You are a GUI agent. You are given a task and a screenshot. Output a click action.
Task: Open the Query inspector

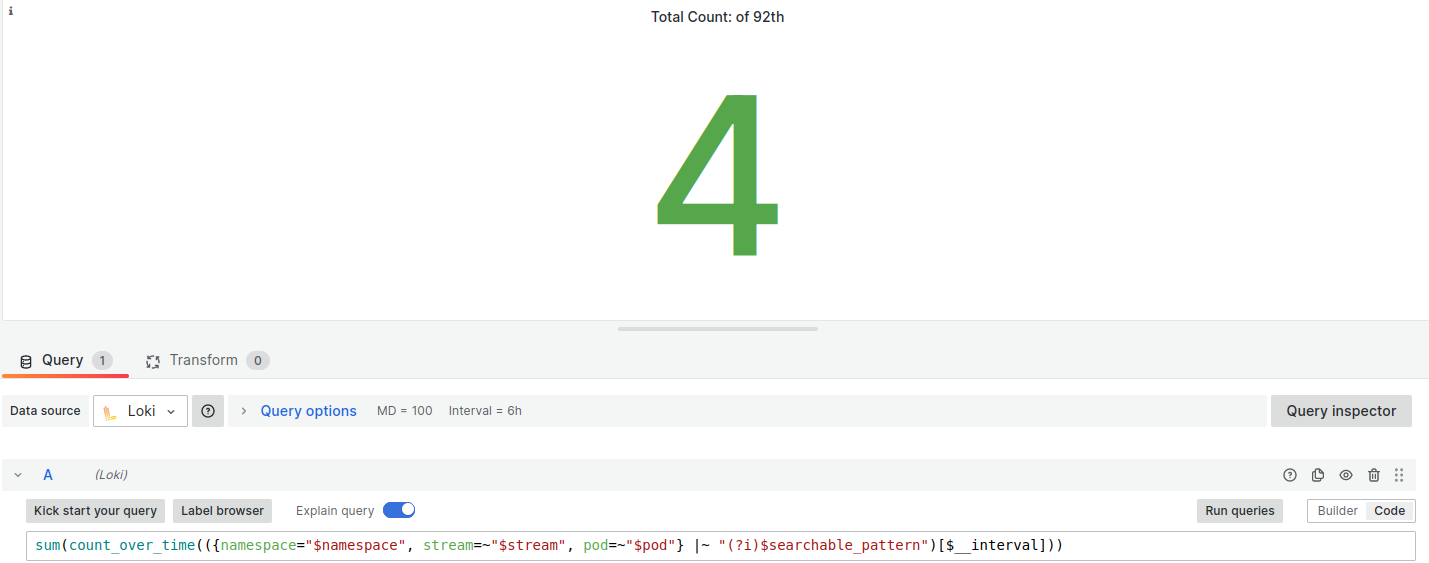pyautogui.click(x=1341, y=411)
